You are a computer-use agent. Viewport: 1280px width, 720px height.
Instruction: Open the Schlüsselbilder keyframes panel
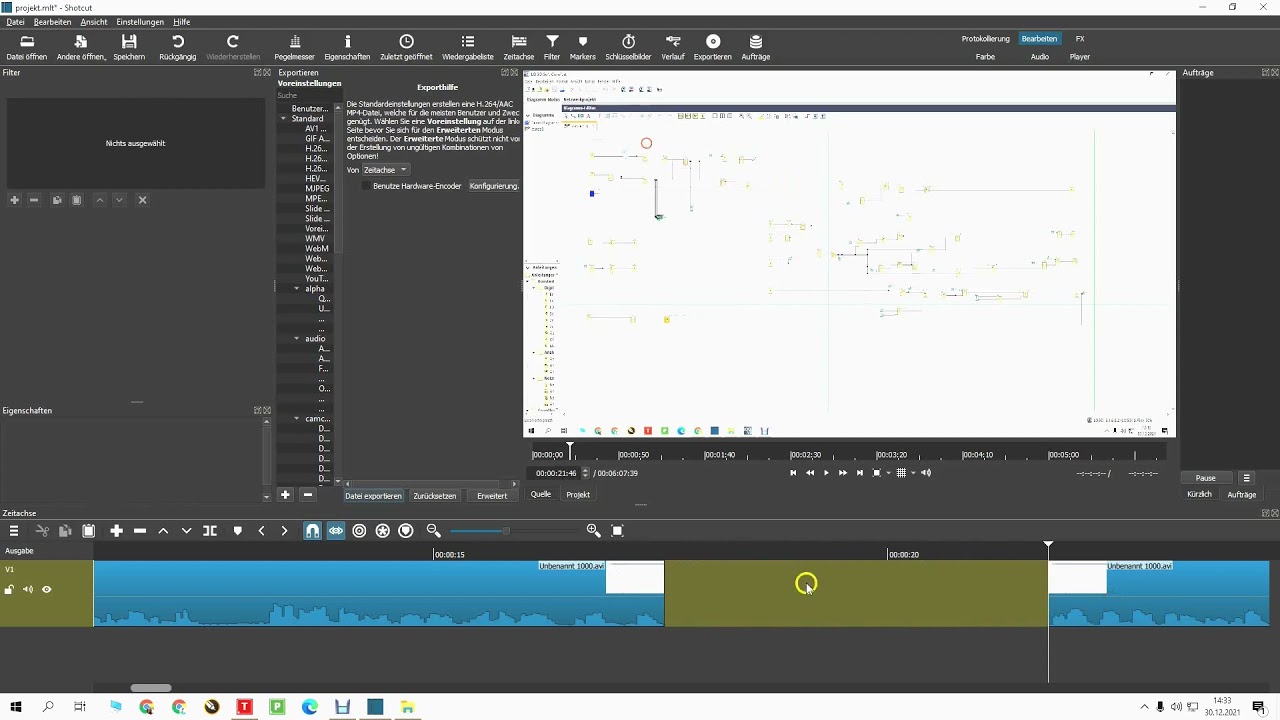629,47
